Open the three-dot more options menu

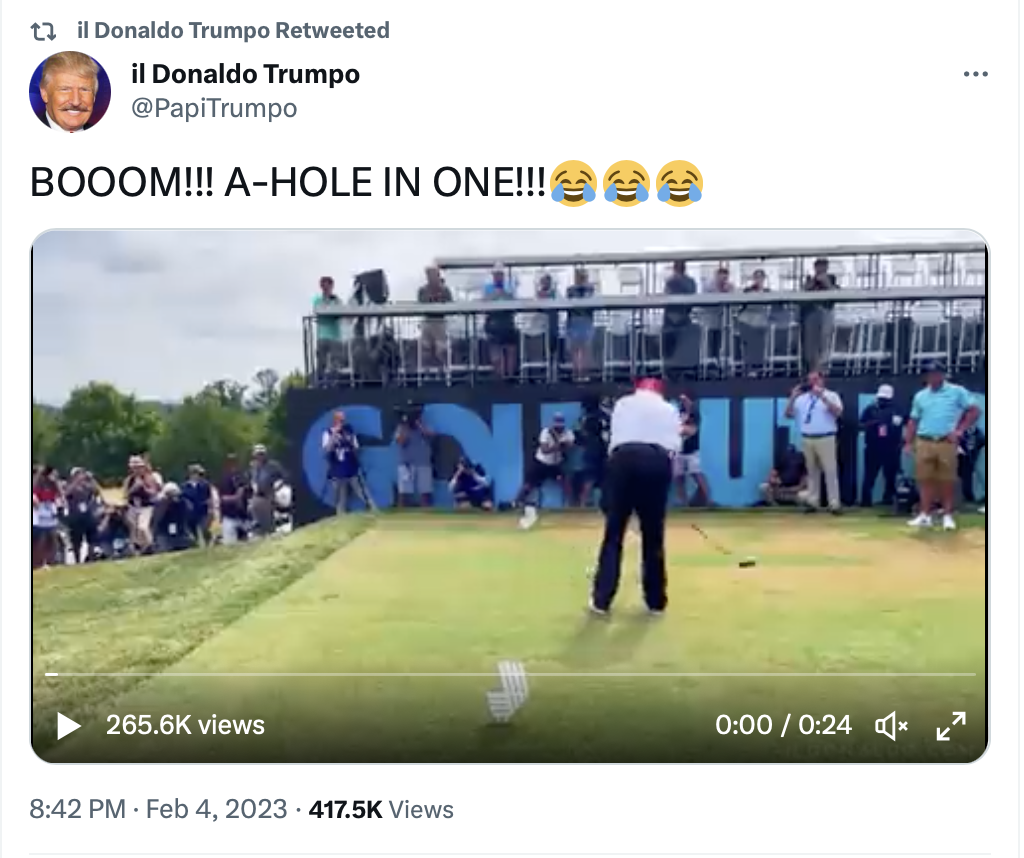[975, 75]
